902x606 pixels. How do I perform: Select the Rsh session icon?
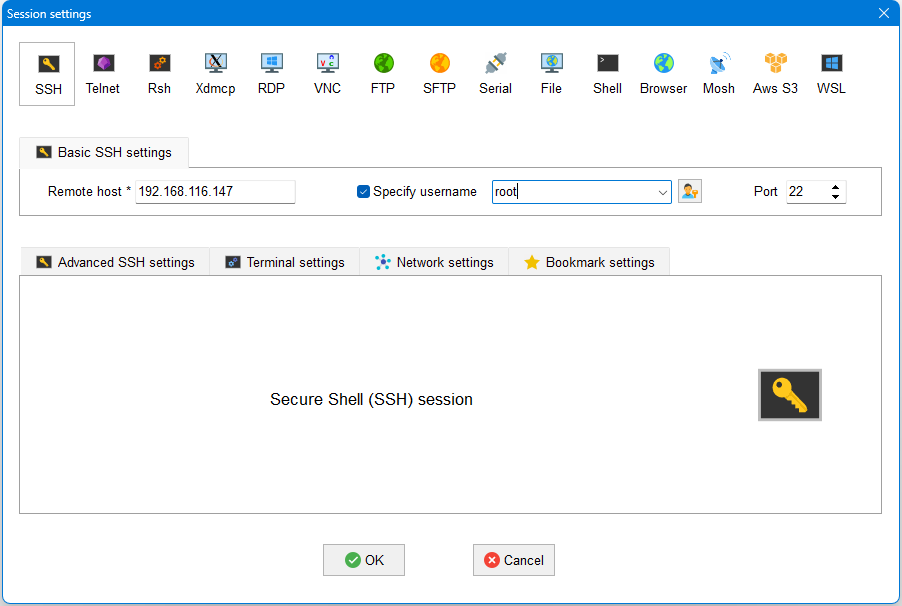tap(159, 74)
